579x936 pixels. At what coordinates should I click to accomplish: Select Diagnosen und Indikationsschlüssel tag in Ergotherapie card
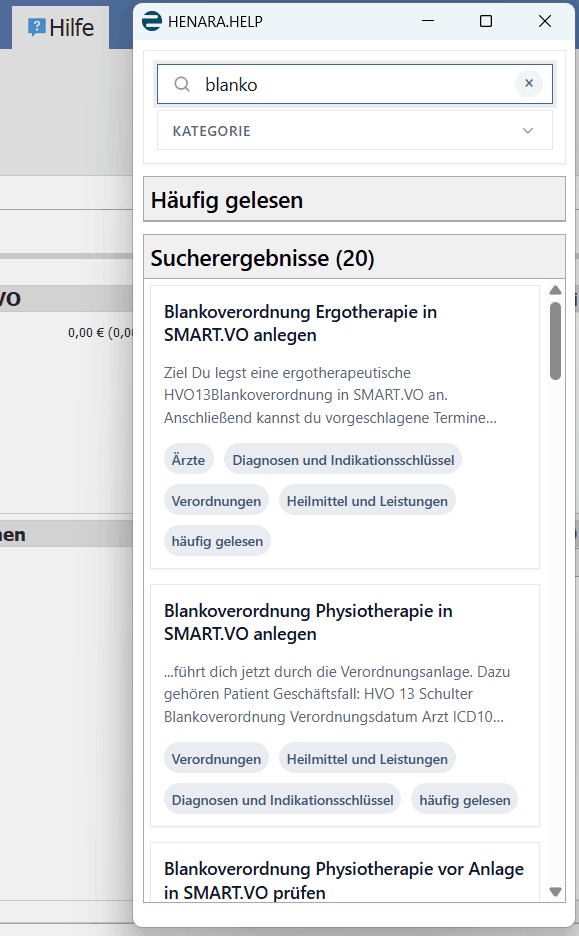click(343, 460)
